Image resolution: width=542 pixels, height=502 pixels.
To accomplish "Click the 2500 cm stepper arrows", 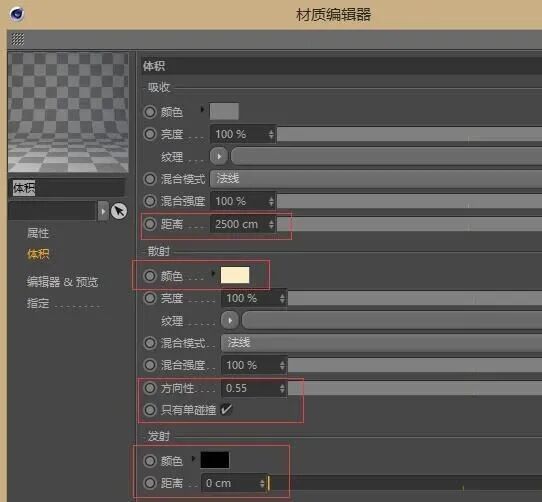I will (271, 224).
